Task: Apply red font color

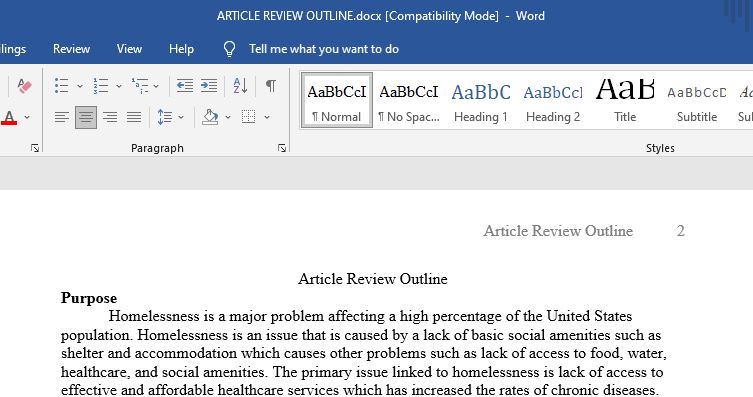Action: click(x=9, y=117)
